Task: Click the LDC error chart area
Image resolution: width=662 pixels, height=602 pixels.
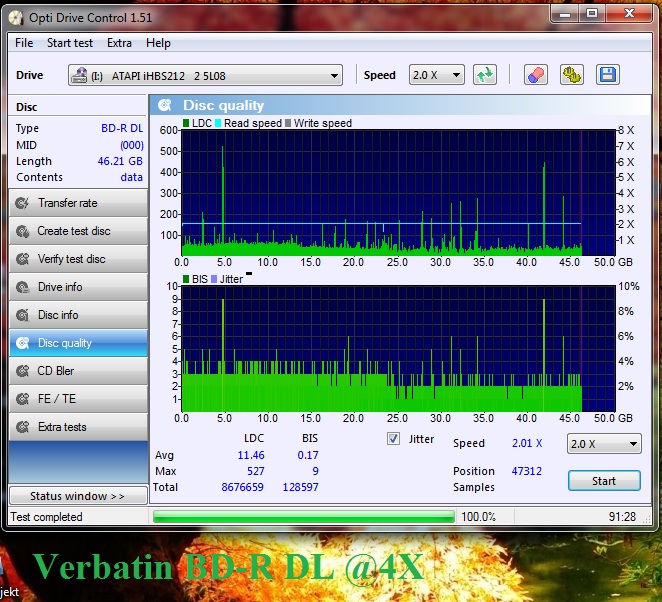Action: click(x=398, y=193)
